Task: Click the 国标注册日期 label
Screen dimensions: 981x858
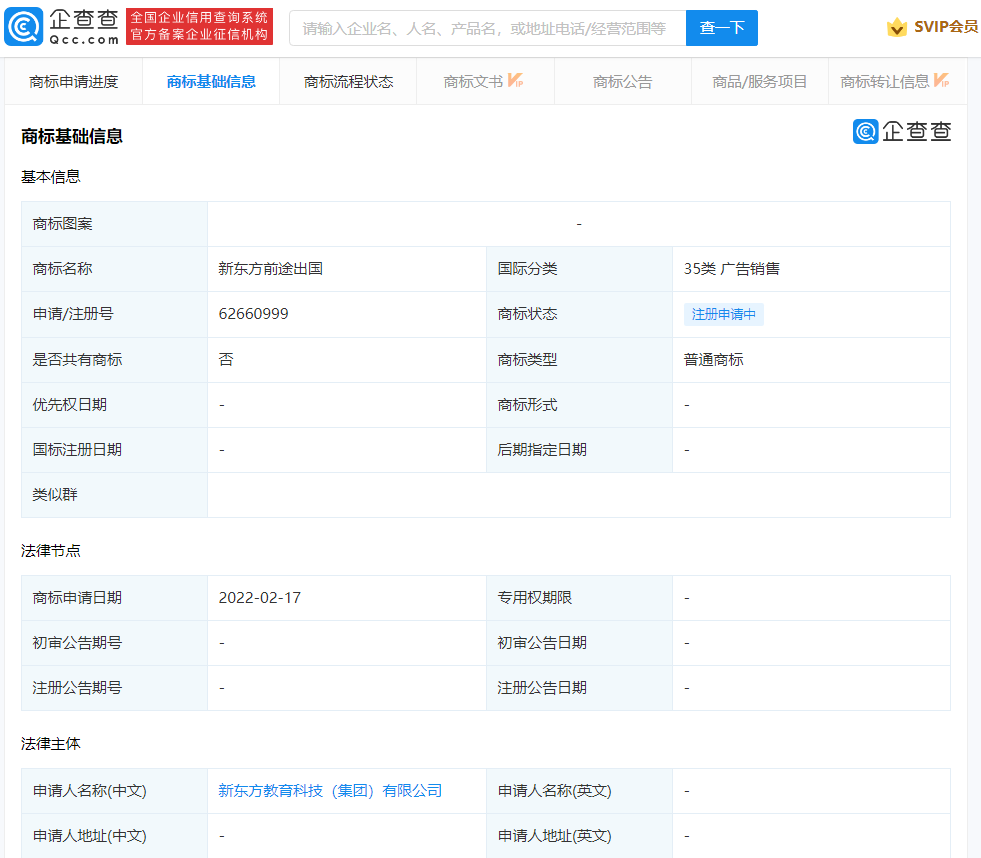Action: (77, 450)
